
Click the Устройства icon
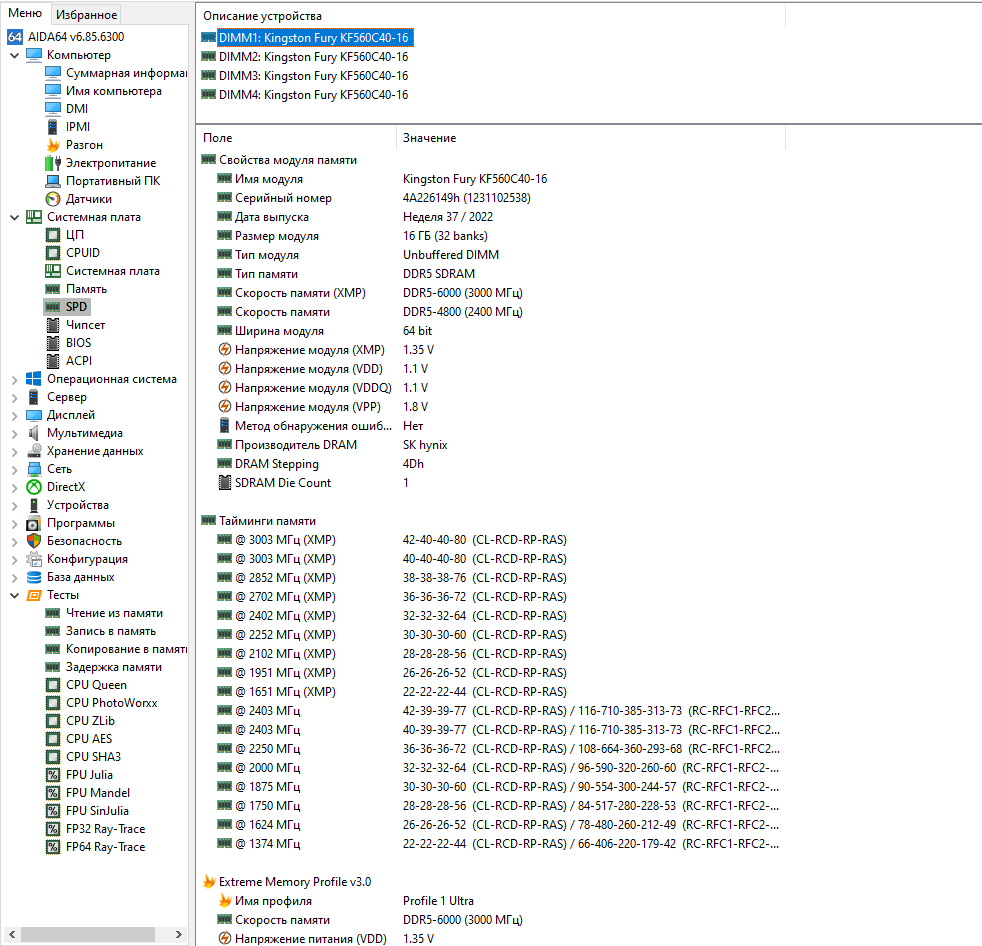(x=34, y=505)
